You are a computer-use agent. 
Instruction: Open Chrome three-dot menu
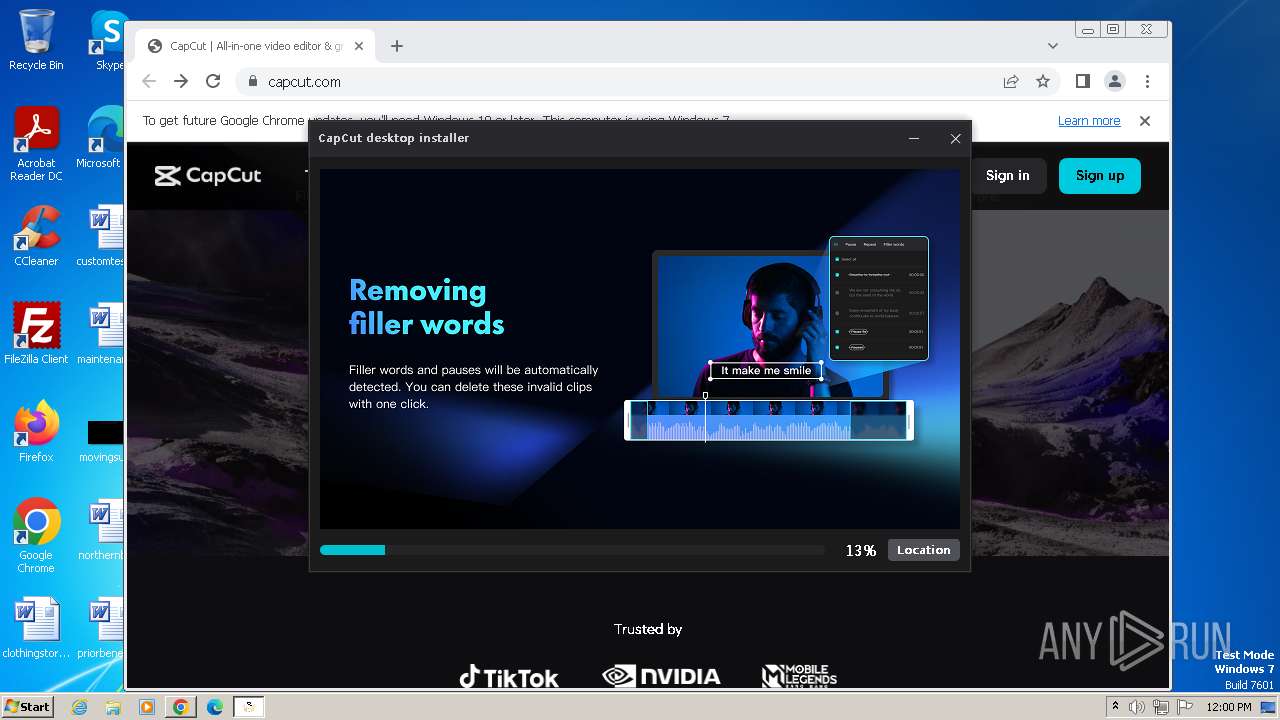pos(1147,82)
